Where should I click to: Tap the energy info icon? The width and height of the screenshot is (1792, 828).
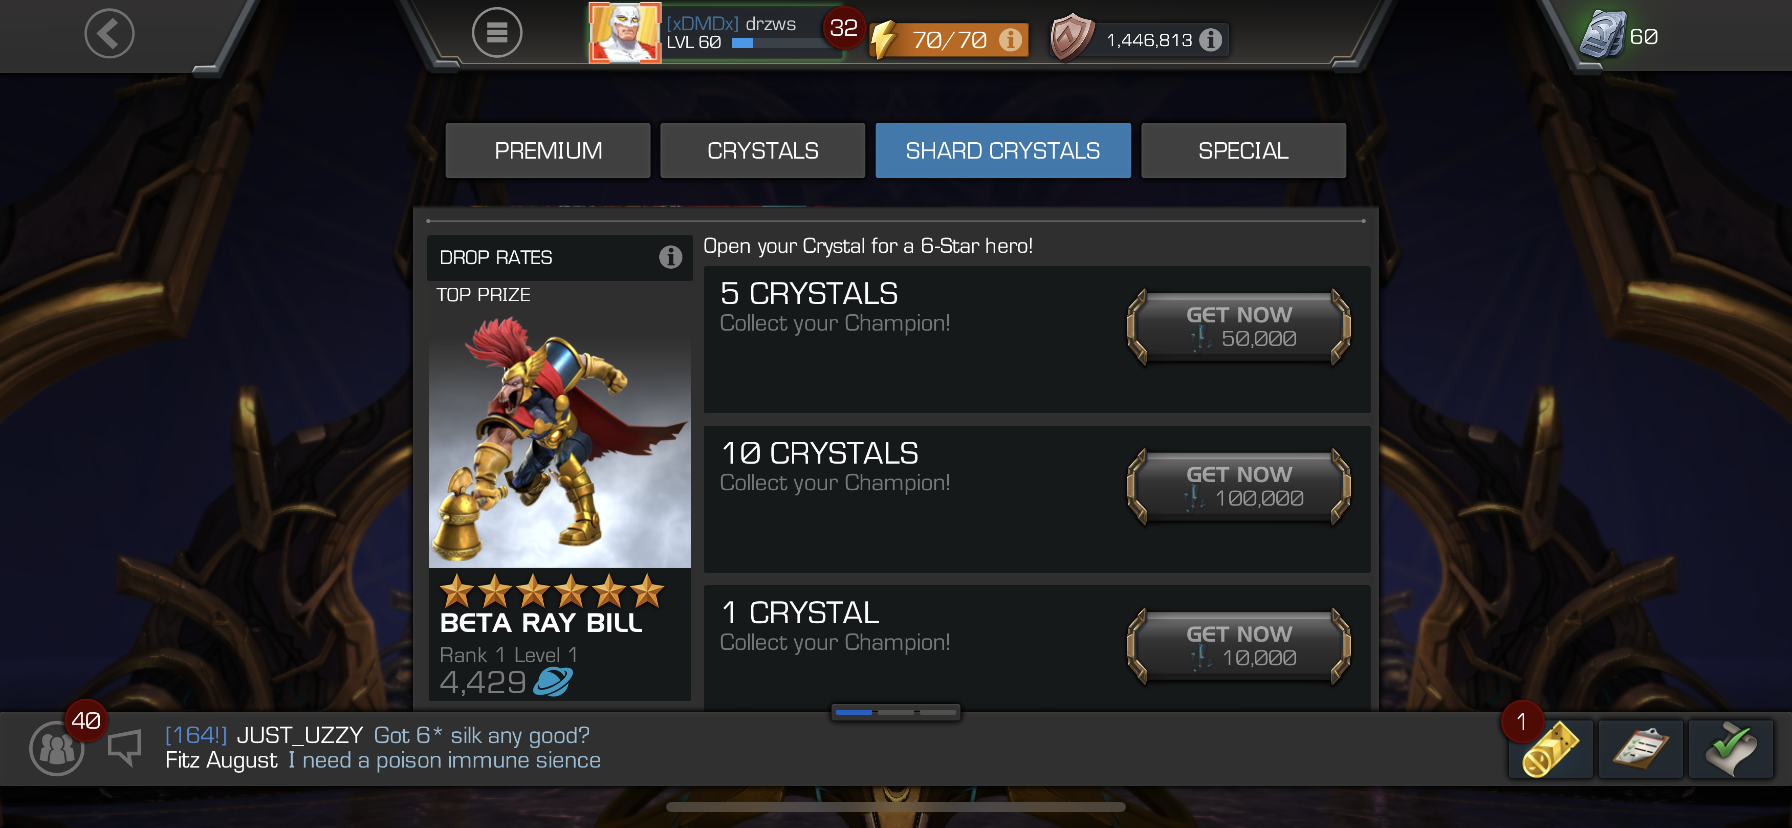[x=1011, y=39]
